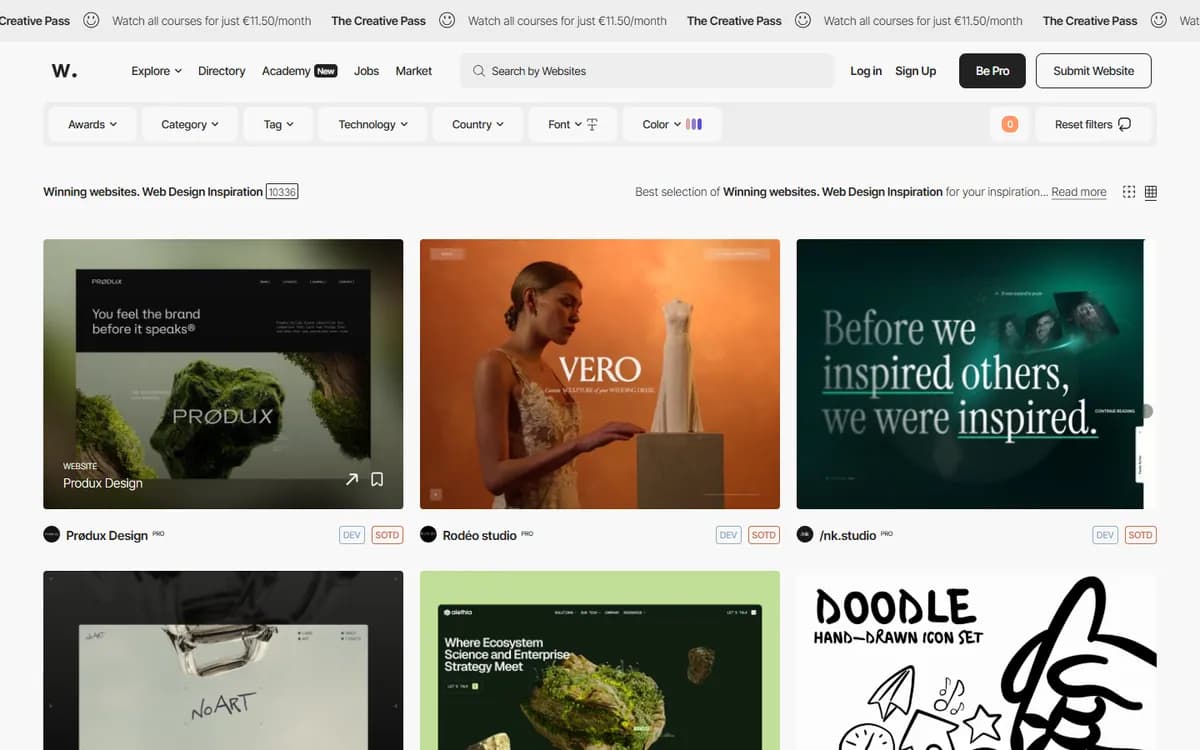Image resolution: width=1200 pixels, height=750 pixels.
Task: Open the arrow icon on Produx Design card
Action: (x=352, y=480)
